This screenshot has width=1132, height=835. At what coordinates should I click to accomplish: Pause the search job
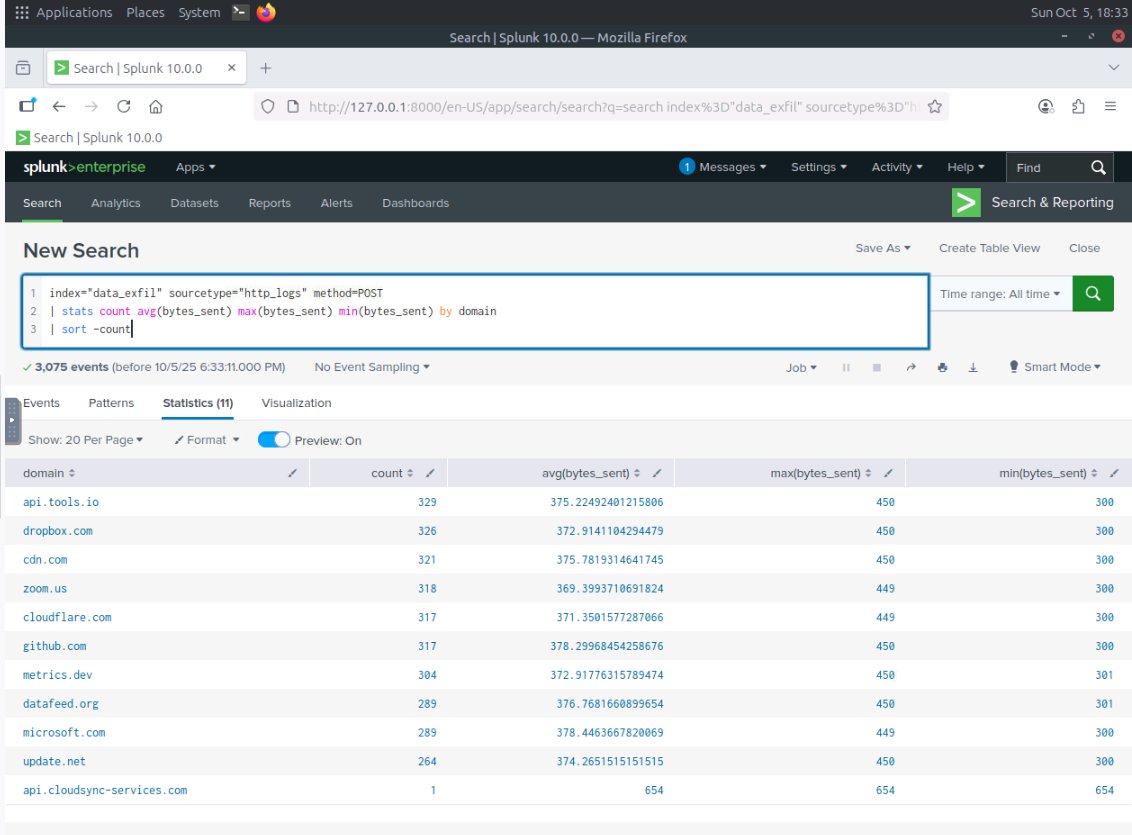[845, 367]
